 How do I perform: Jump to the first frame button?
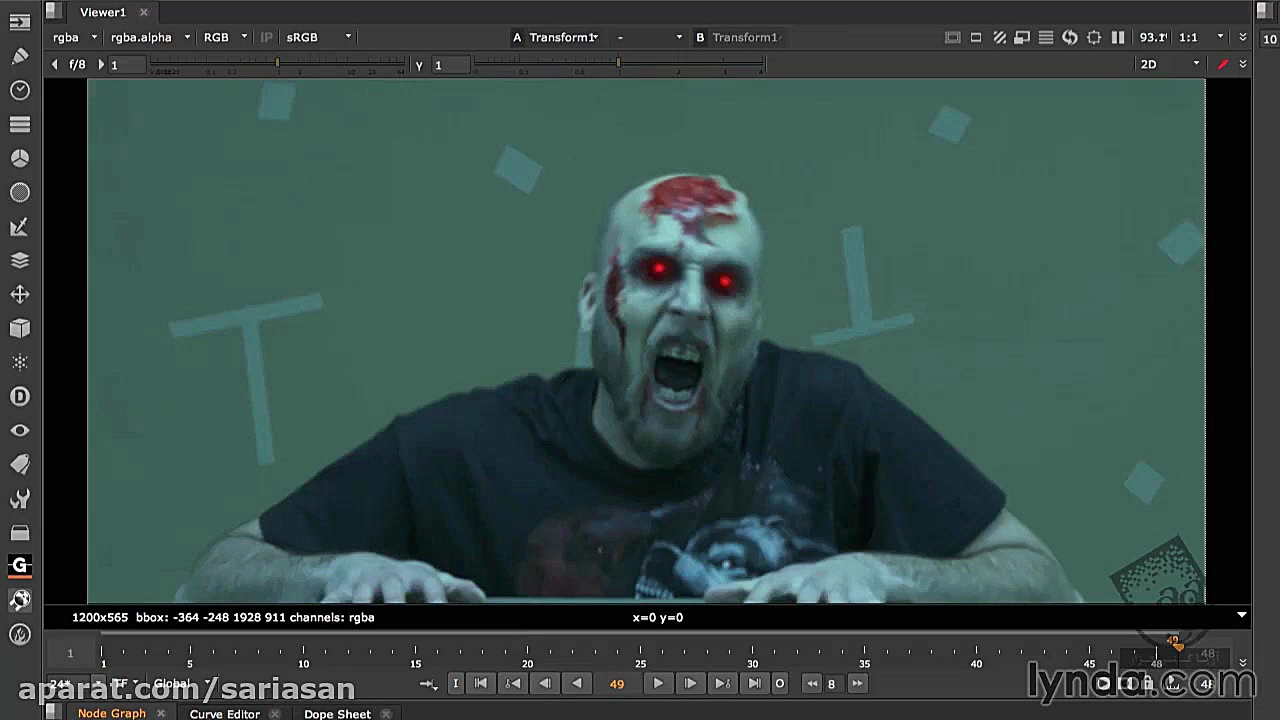click(480, 683)
